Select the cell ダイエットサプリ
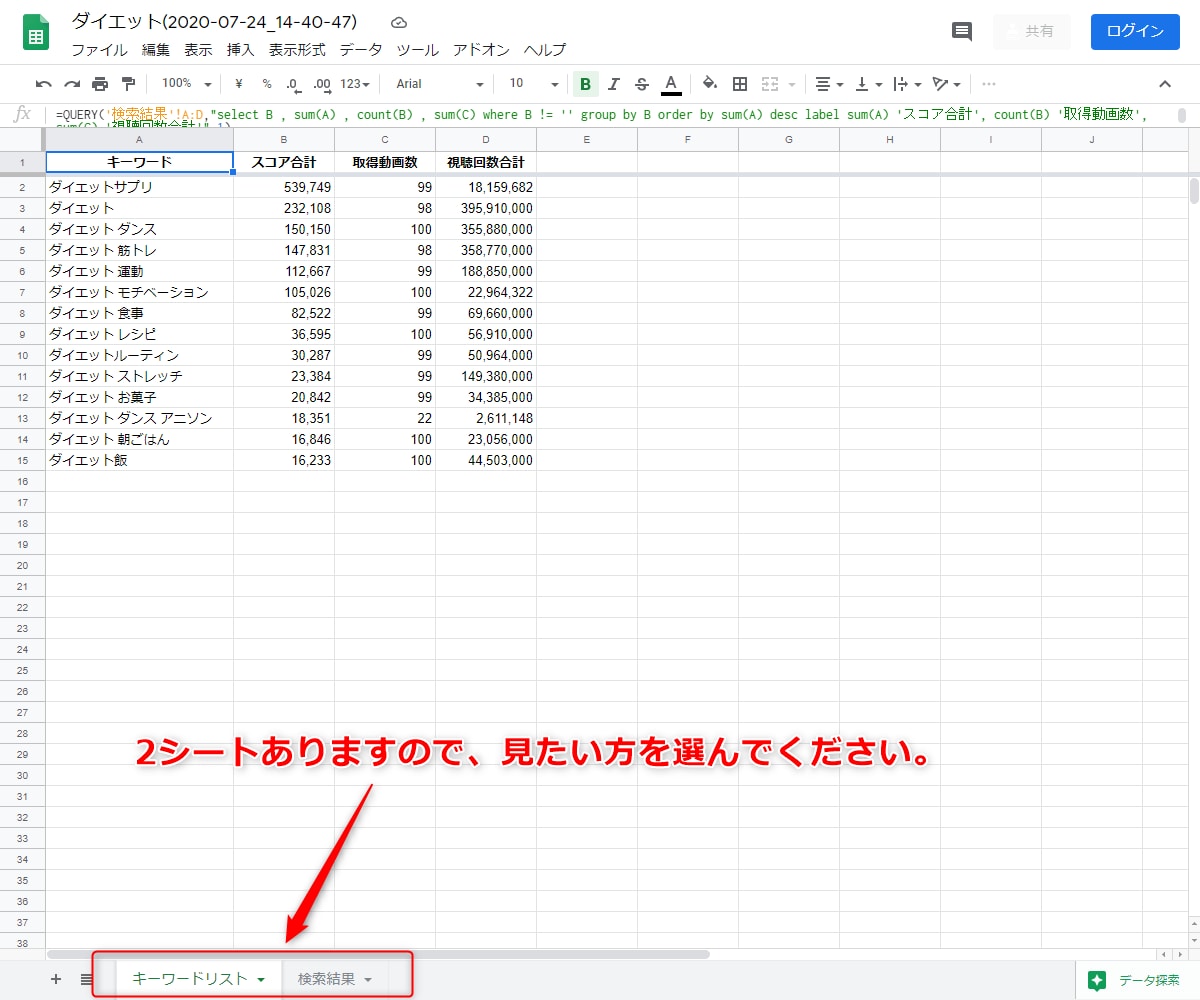Screen dimensions: 1200x1000 140,187
